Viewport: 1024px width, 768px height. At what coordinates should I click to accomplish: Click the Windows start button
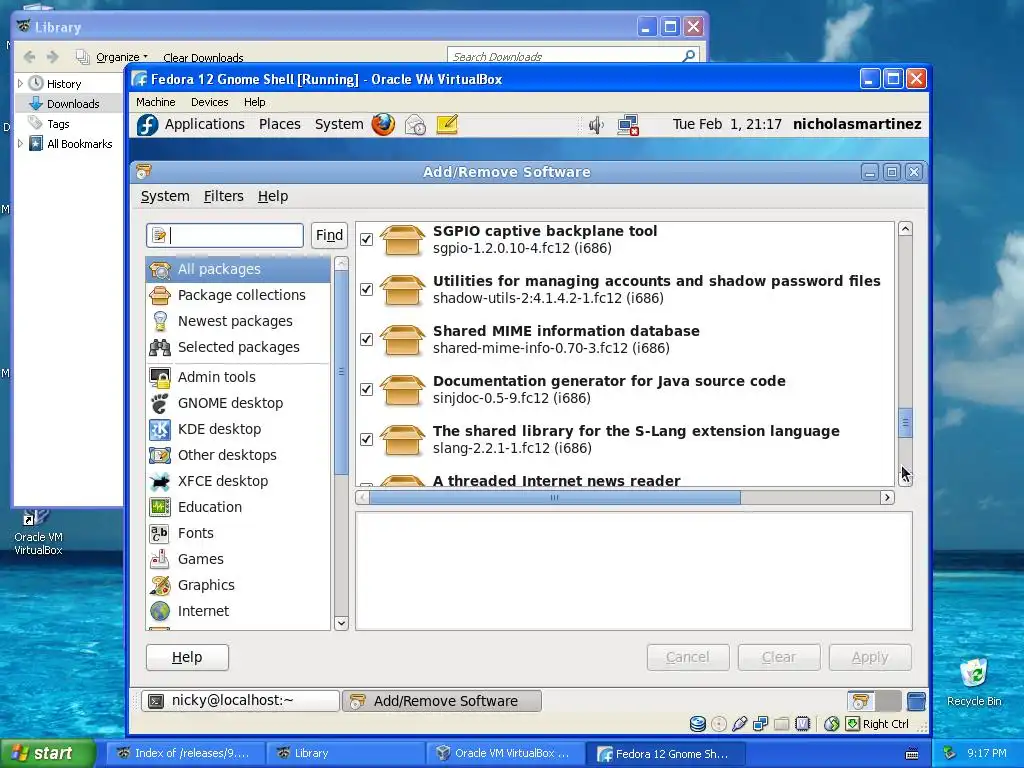(x=47, y=753)
